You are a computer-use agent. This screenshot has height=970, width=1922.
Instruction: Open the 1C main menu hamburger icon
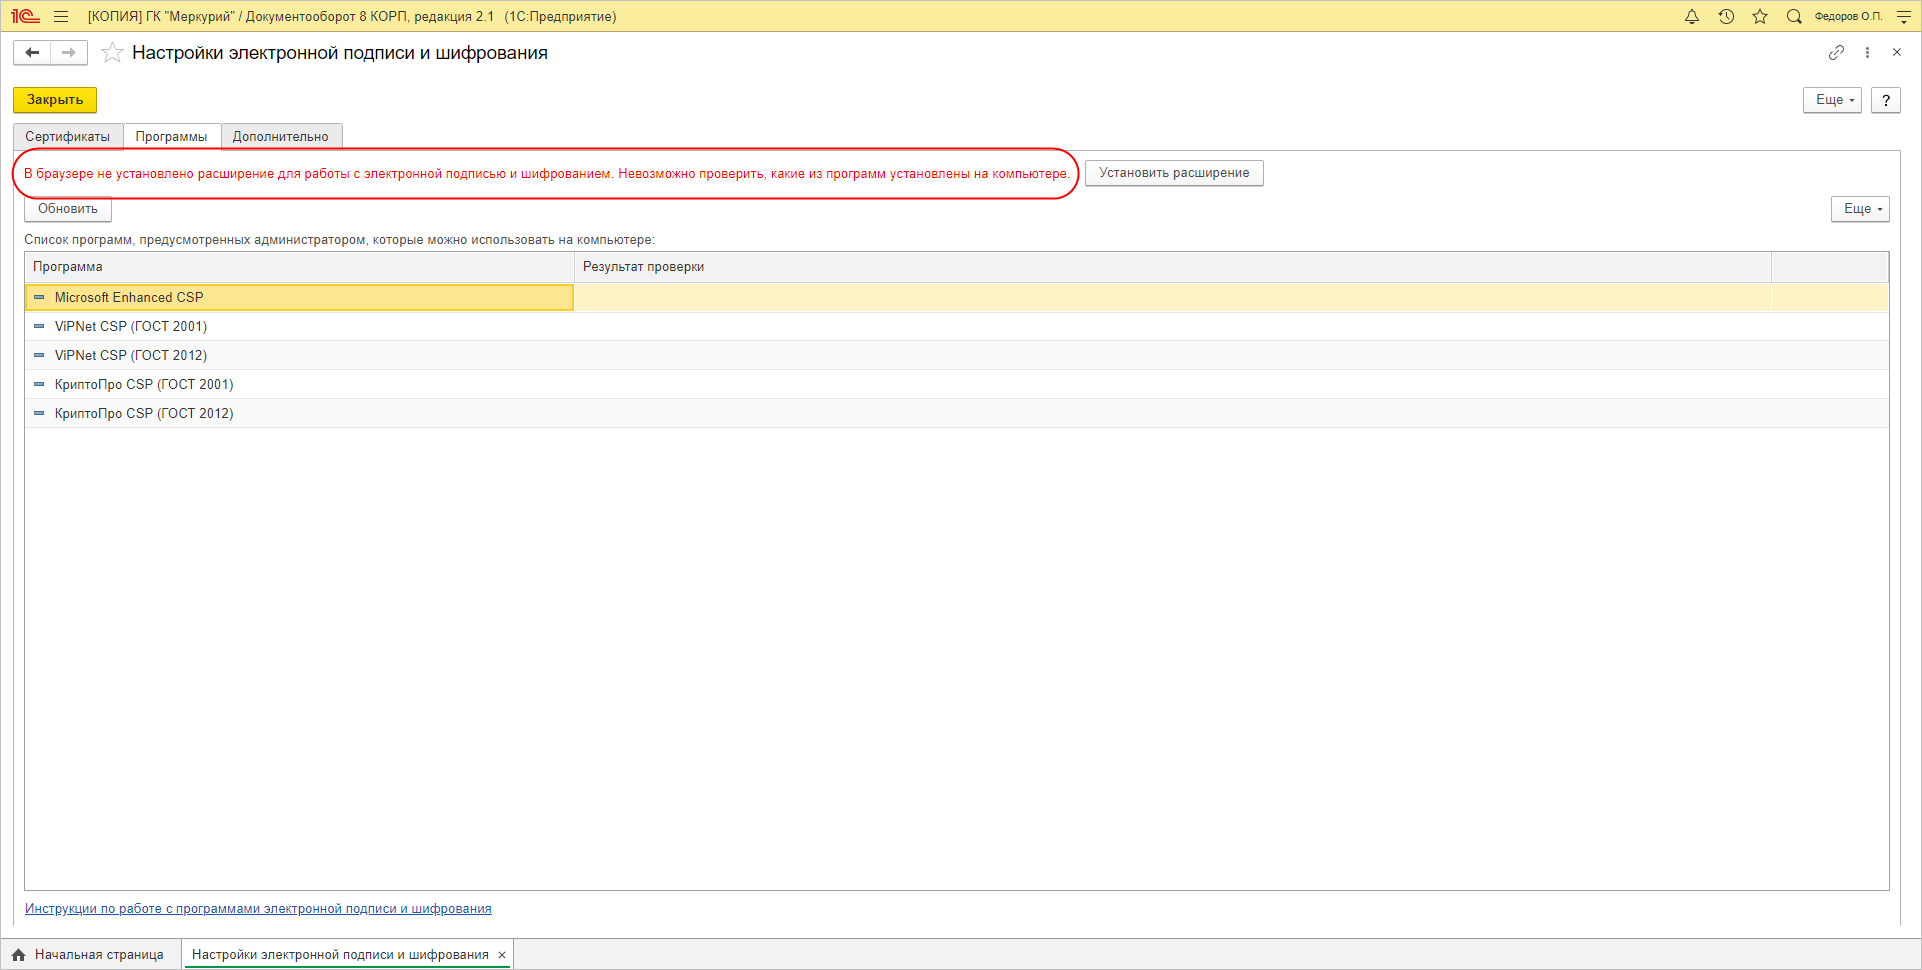[61, 16]
